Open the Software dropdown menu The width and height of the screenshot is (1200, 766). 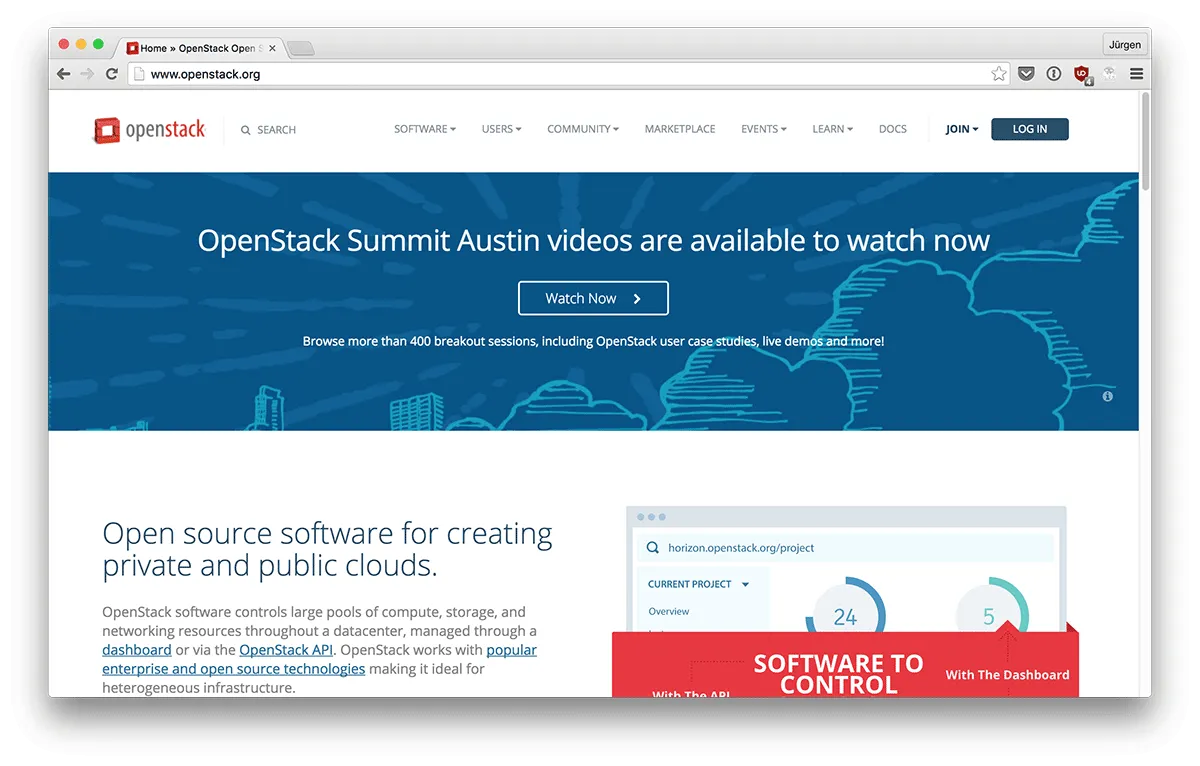pyautogui.click(x=425, y=129)
